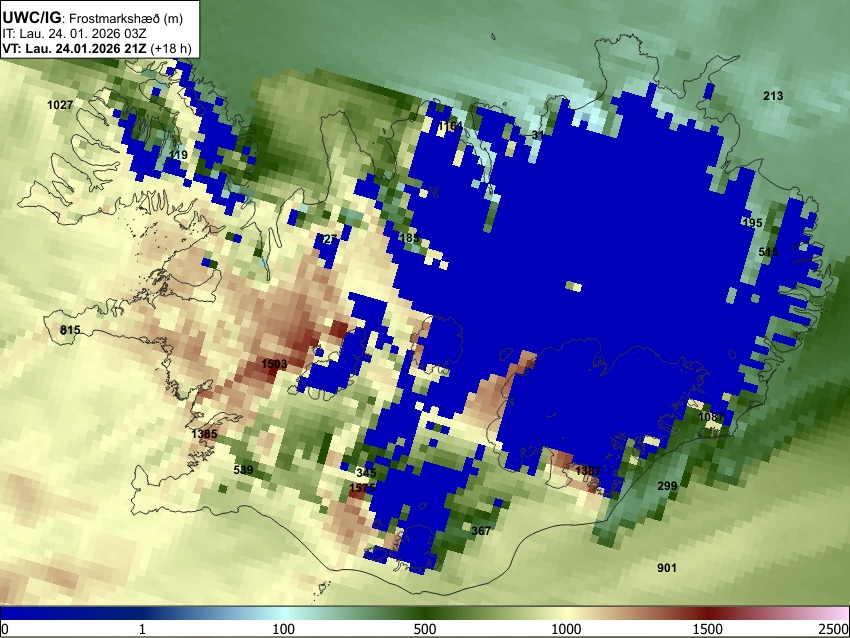Click the color scale label 1500

click(x=708, y=629)
